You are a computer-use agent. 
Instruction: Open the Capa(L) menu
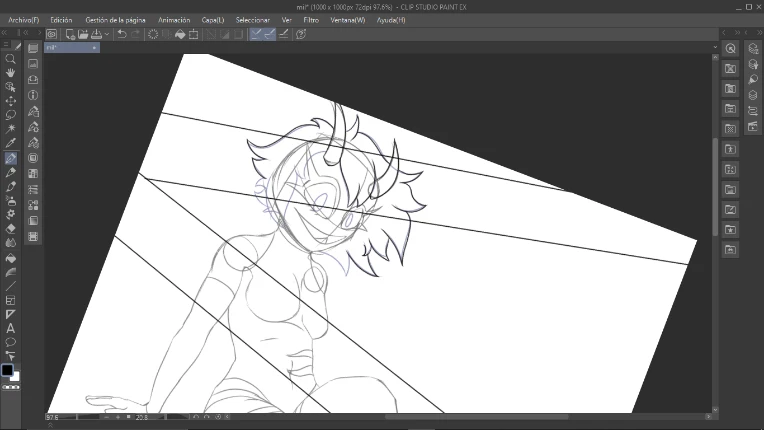point(213,20)
